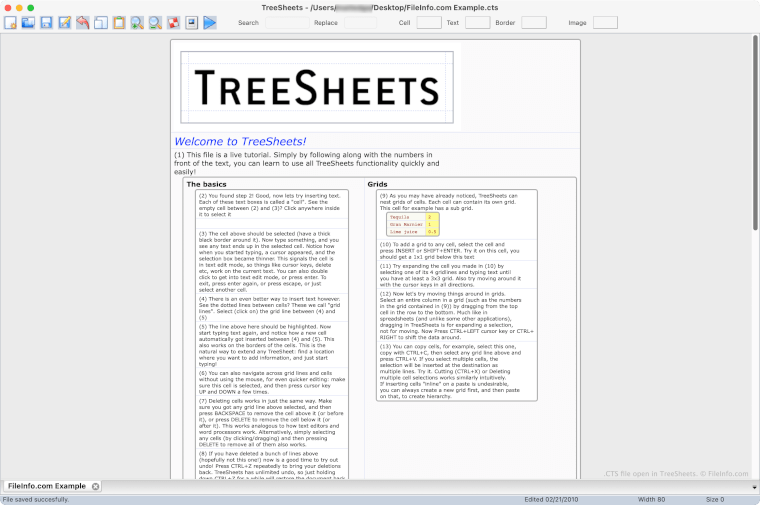Click the Copy toolbar icon
760x505 pixels.
100,22
